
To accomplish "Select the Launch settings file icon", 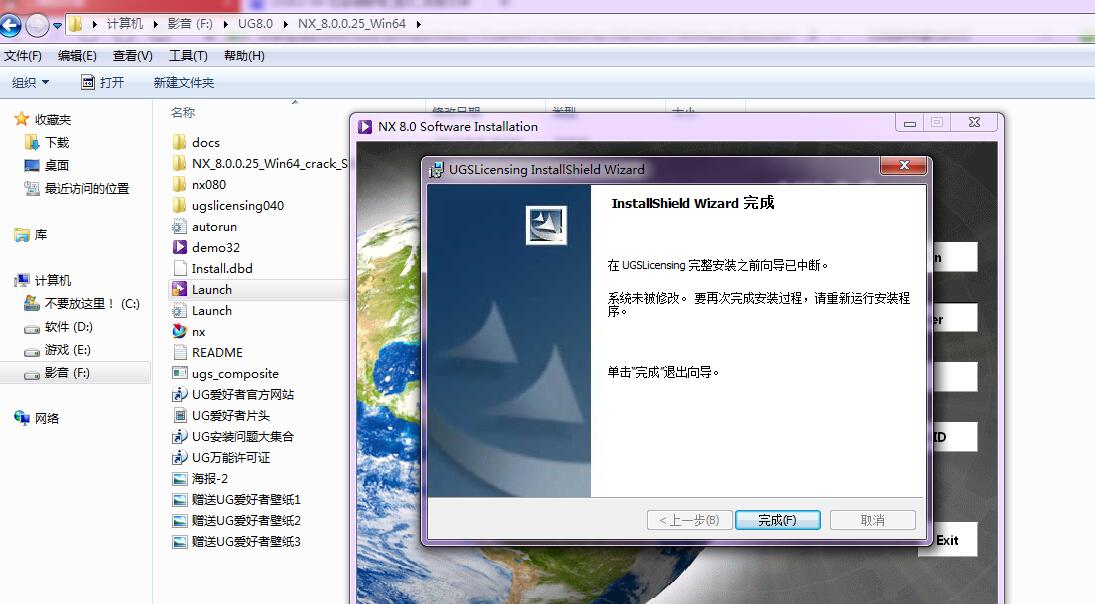I will [179, 310].
